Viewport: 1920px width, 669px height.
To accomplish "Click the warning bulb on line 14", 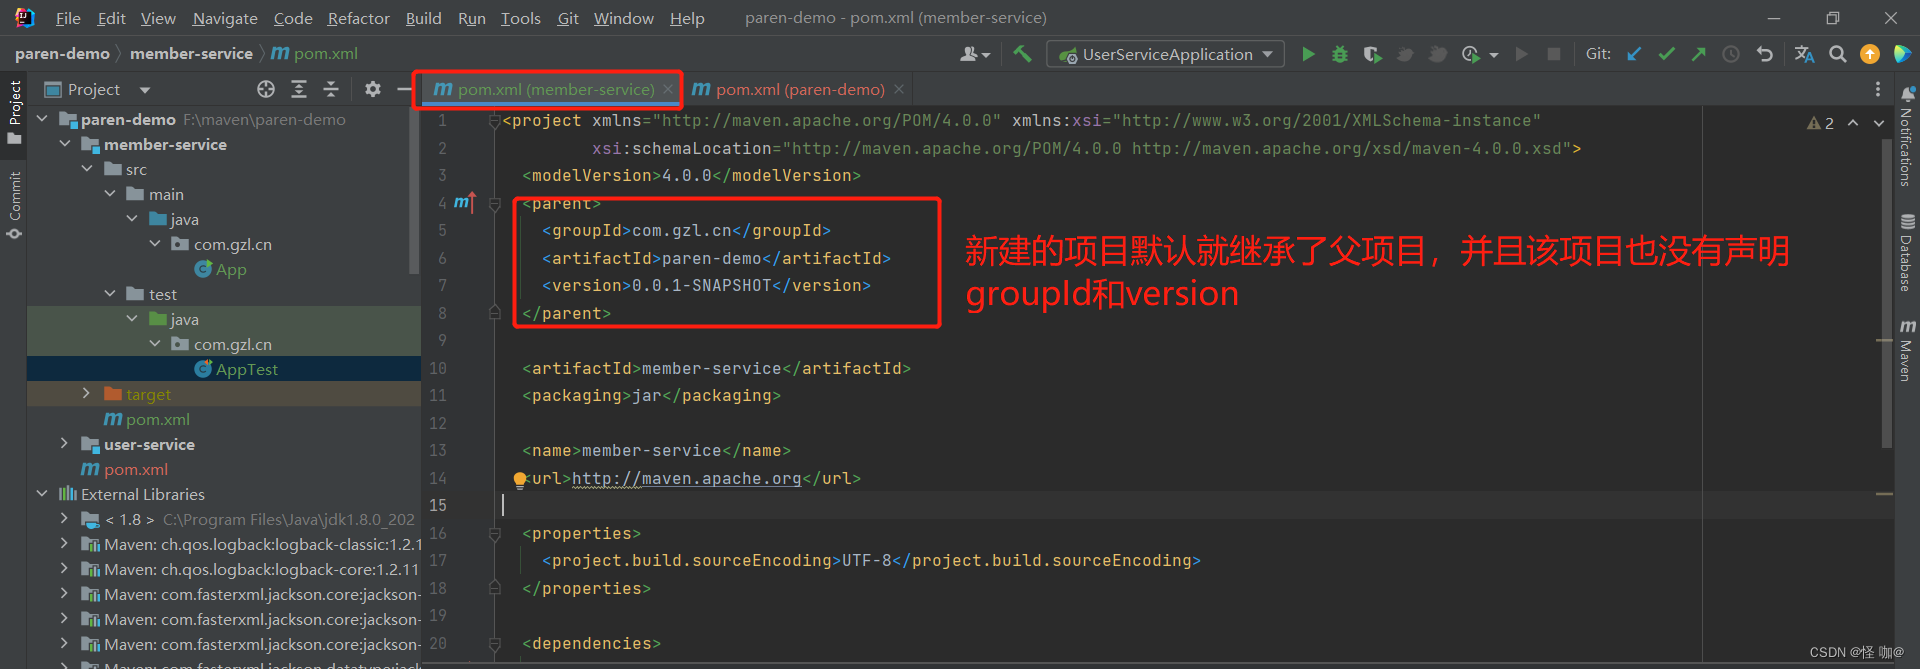I will [x=520, y=479].
